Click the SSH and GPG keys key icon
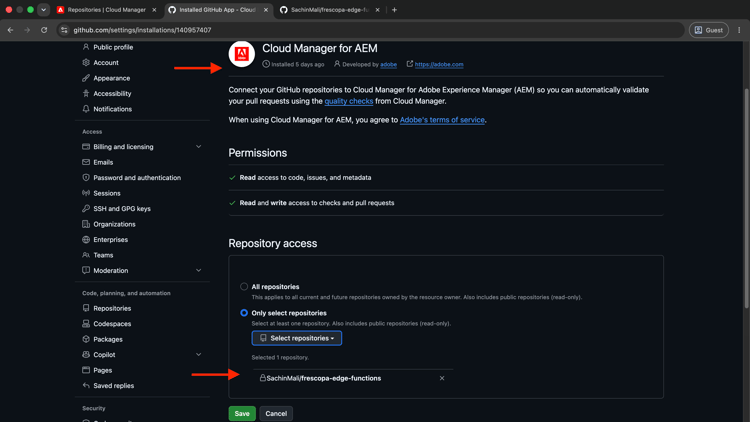Viewport: 750px width, 422px height. click(86, 209)
